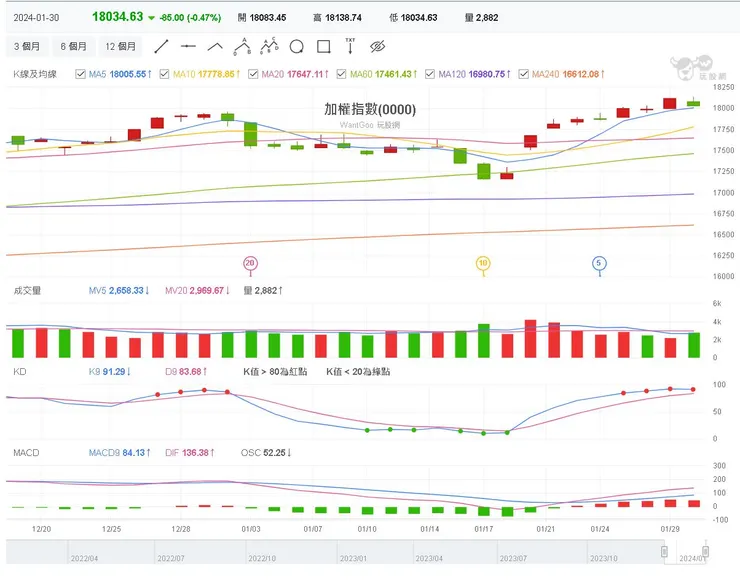Click the K值 < 20為綠點 legend text
Viewport: 740px width, 582px height.
[x=358, y=371]
